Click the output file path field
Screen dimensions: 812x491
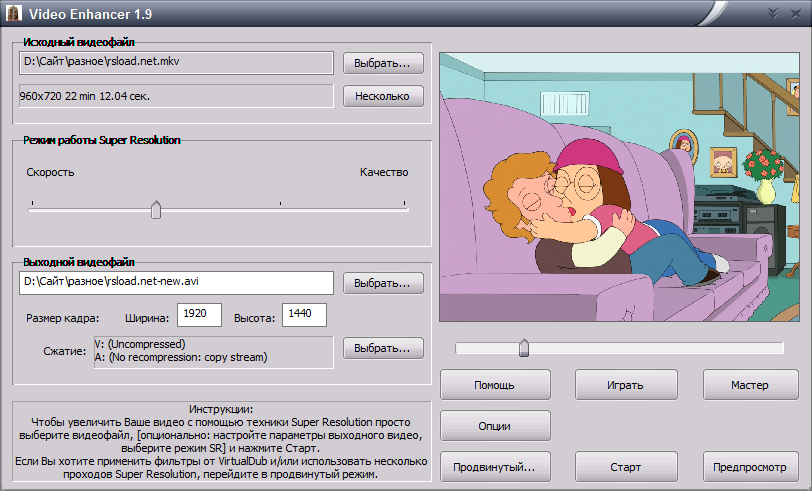coord(176,283)
